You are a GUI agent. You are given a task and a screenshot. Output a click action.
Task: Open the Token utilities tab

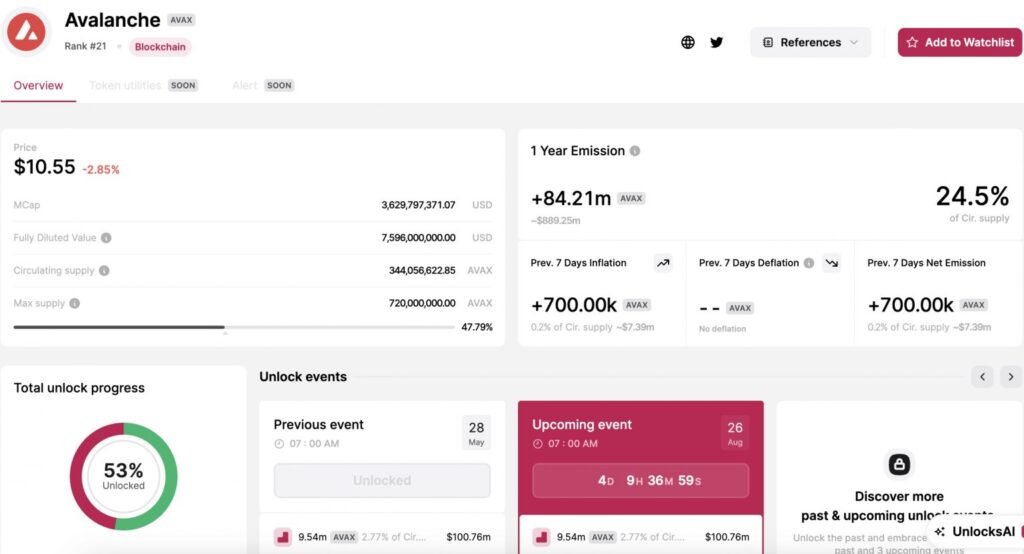tap(126, 85)
